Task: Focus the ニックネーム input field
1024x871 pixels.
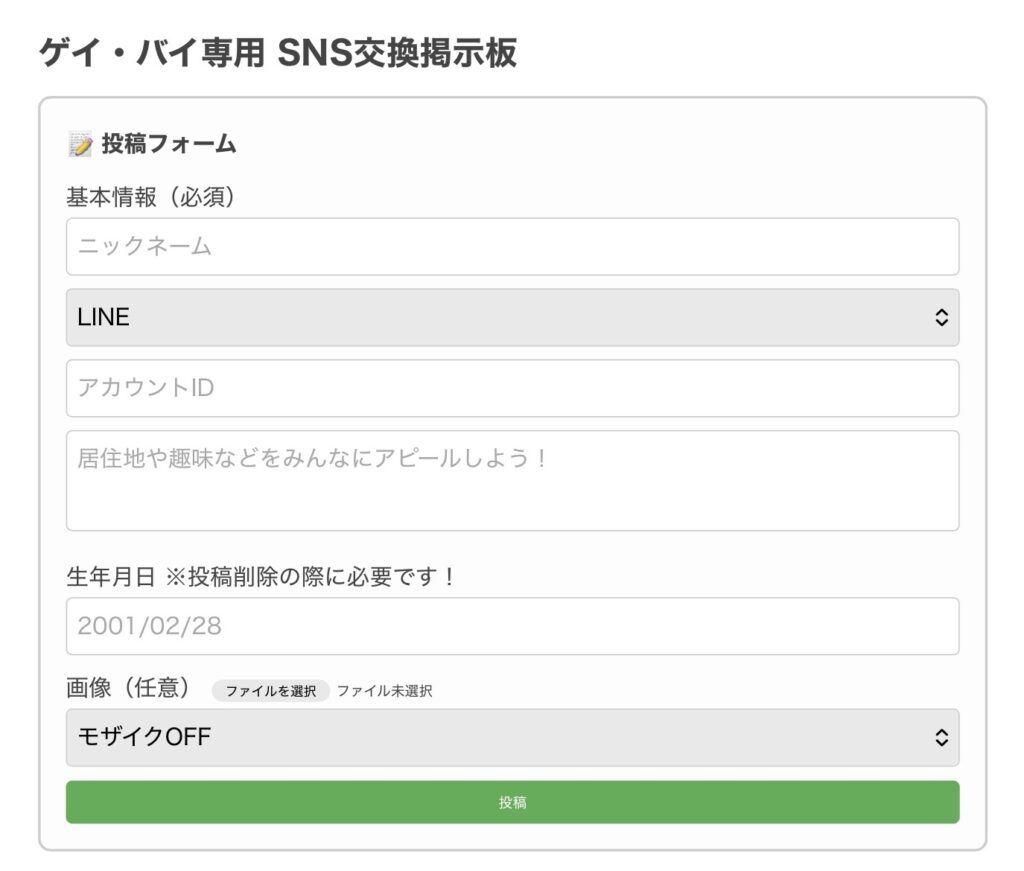Action: 512,247
